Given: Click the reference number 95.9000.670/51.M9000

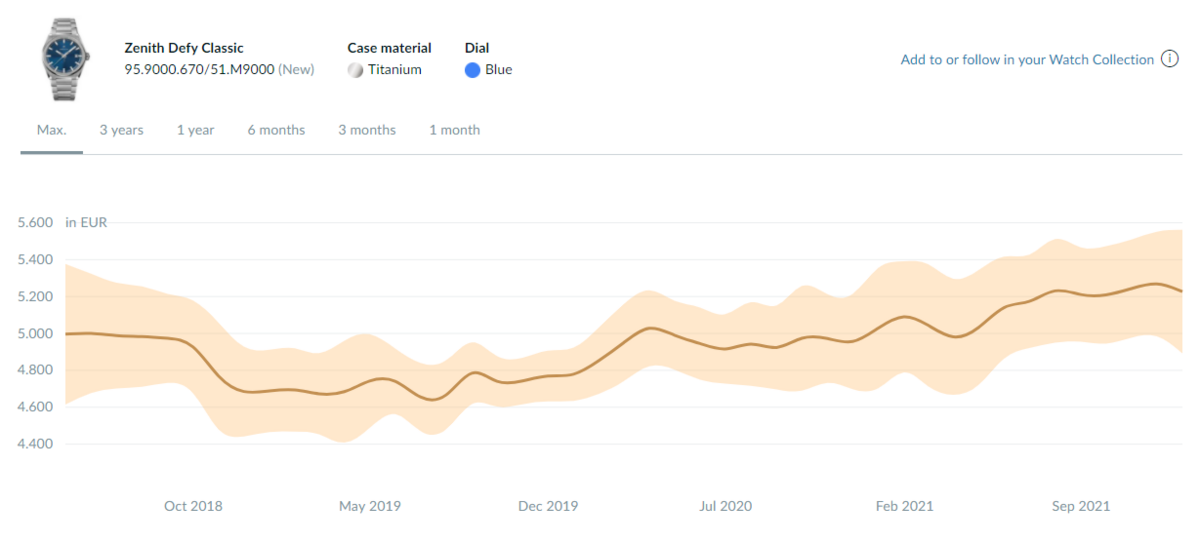Looking at the screenshot, I should (x=199, y=70).
